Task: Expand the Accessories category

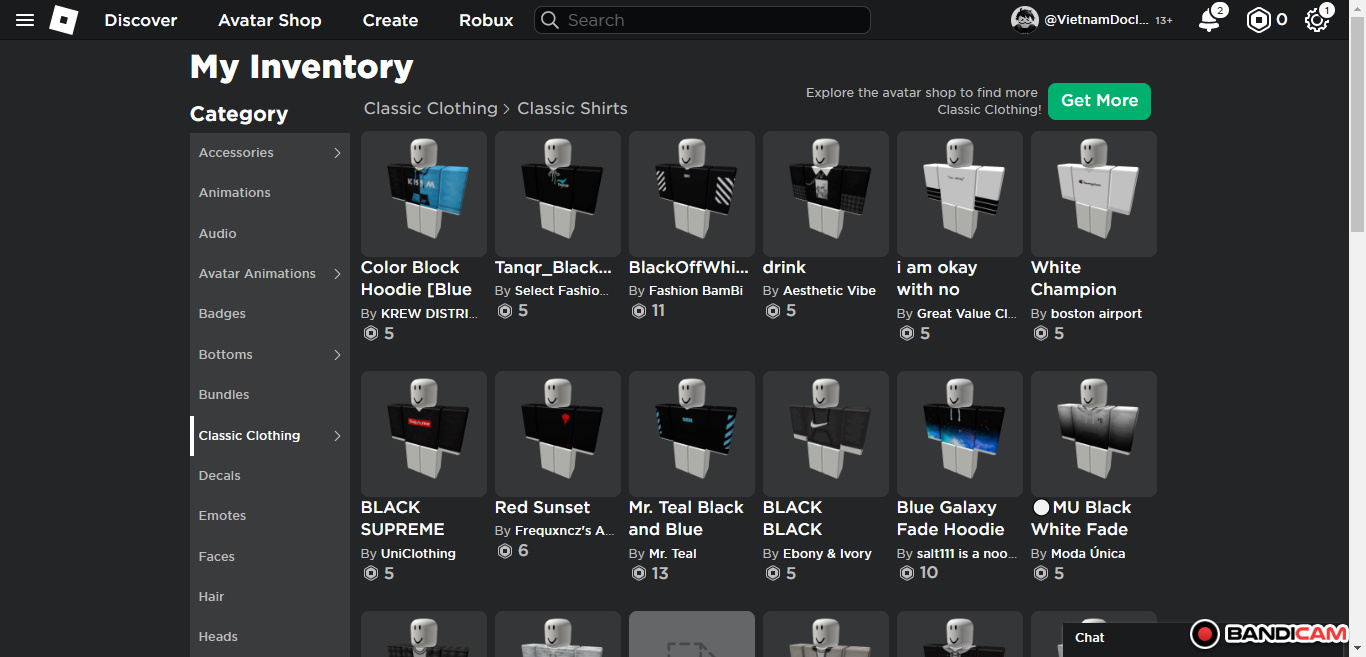Action: (337, 153)
